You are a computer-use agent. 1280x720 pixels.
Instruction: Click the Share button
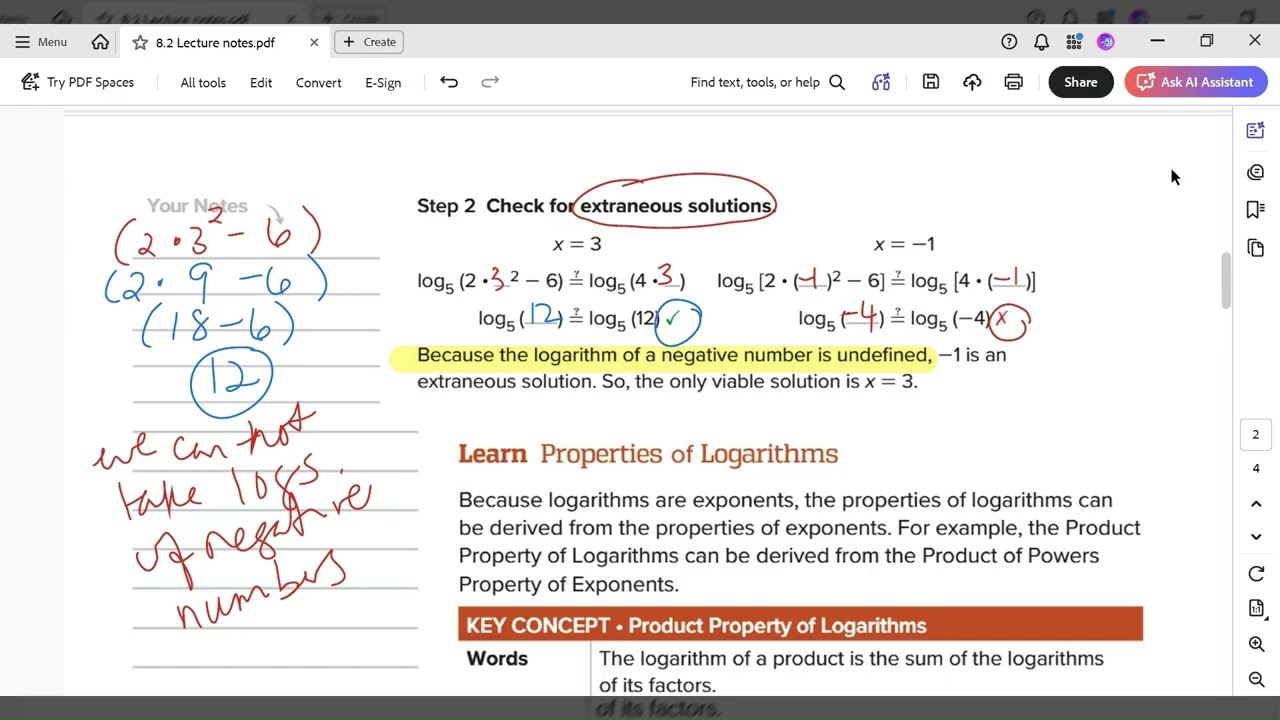click(1081, 82)
